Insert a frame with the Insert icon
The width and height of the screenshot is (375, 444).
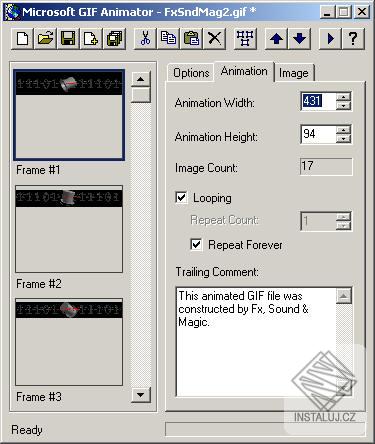[91, 39]
